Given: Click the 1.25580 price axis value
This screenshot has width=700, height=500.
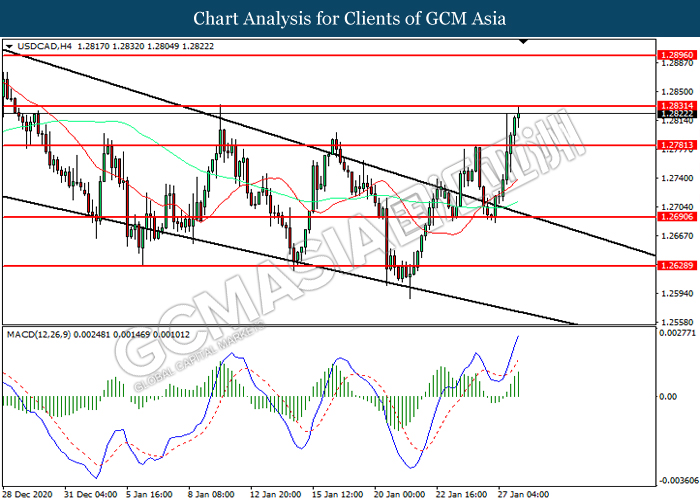Looking at the screenshot, I should (x=677, y=322).
